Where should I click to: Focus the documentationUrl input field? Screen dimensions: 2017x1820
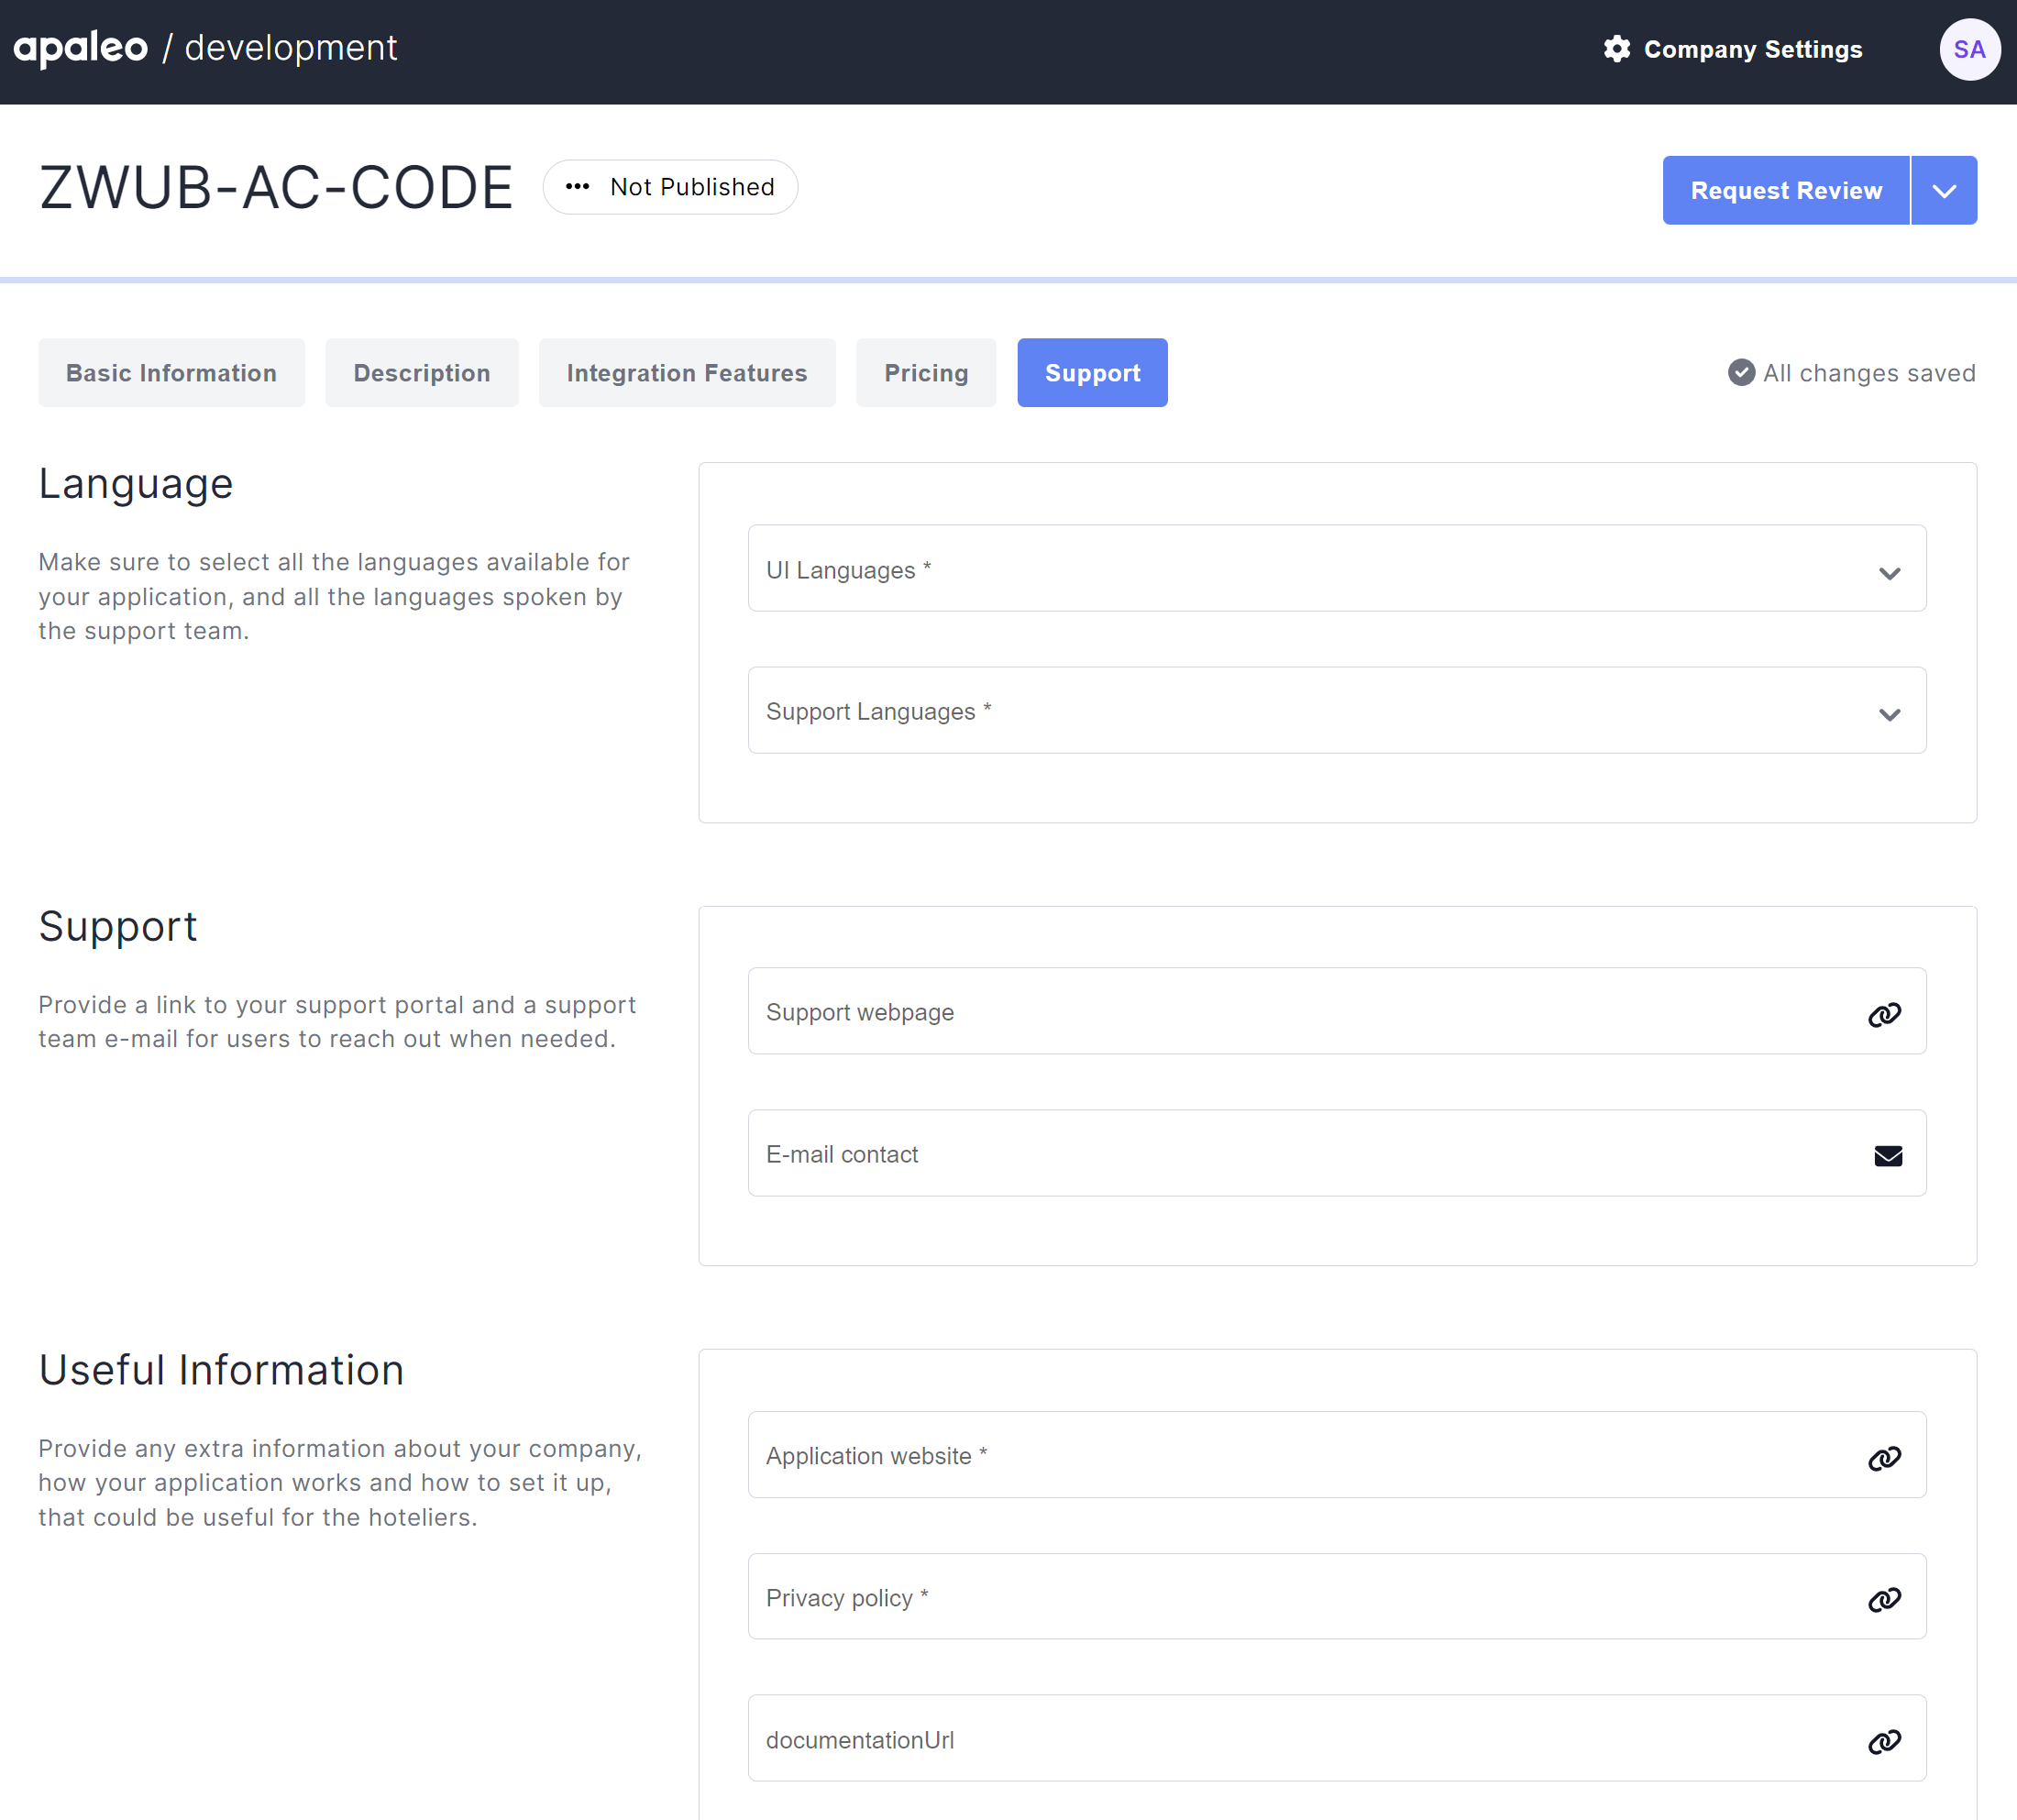1336,1738
